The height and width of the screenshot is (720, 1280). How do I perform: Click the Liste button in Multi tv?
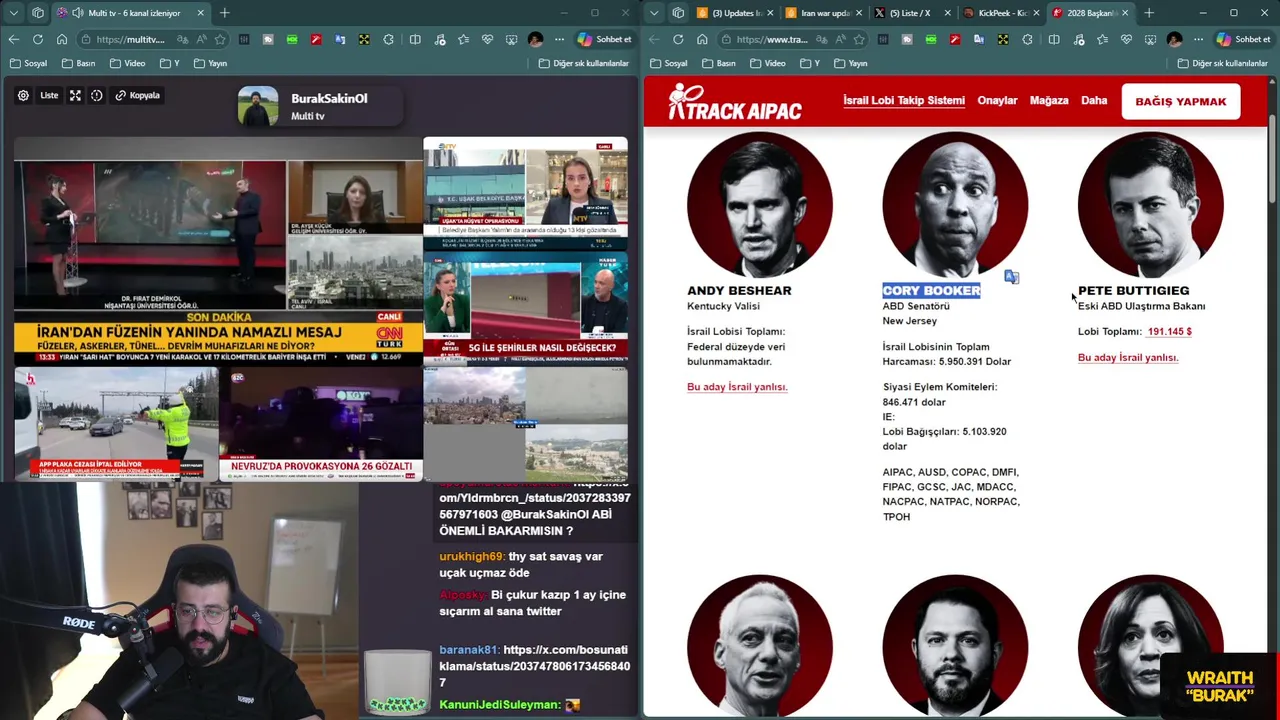pyautogui.click(x=49, y=95)
